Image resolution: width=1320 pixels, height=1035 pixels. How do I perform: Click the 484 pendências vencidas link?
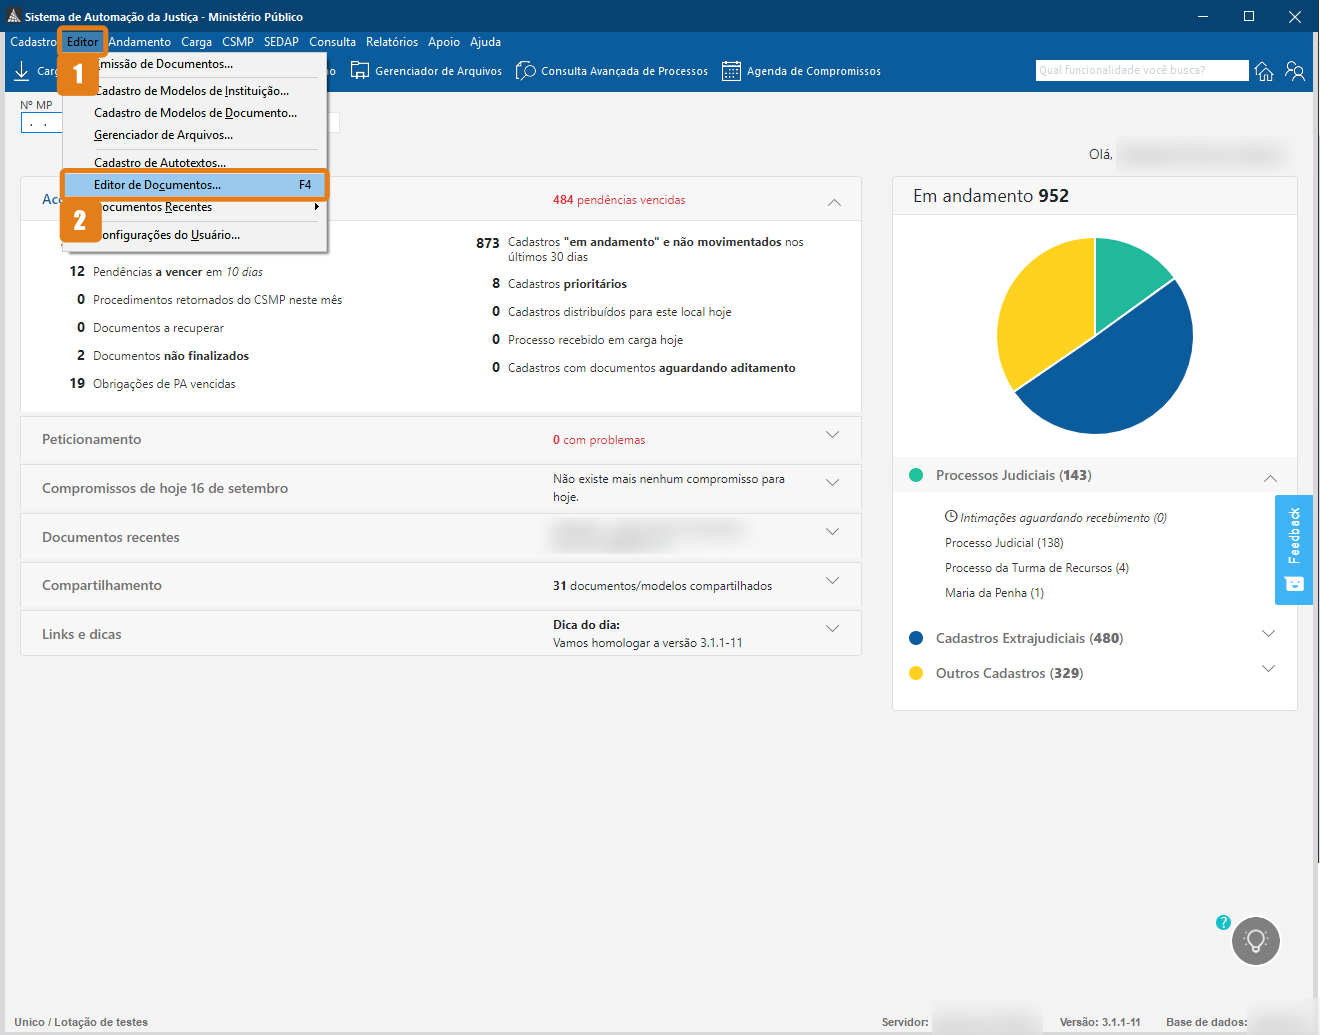619,200
